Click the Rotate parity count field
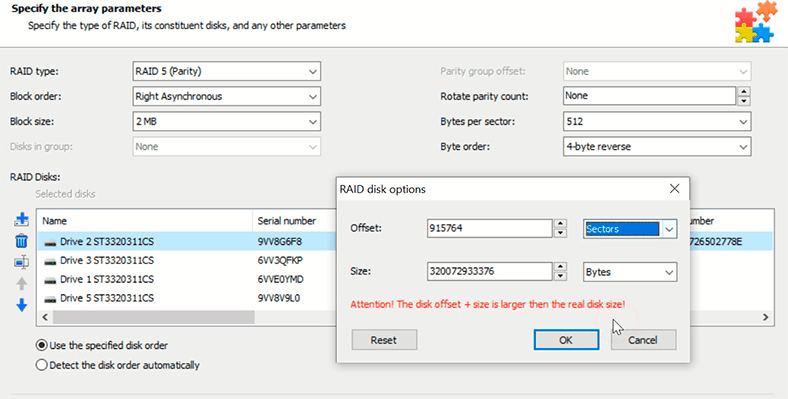 [x=650, y=96]
